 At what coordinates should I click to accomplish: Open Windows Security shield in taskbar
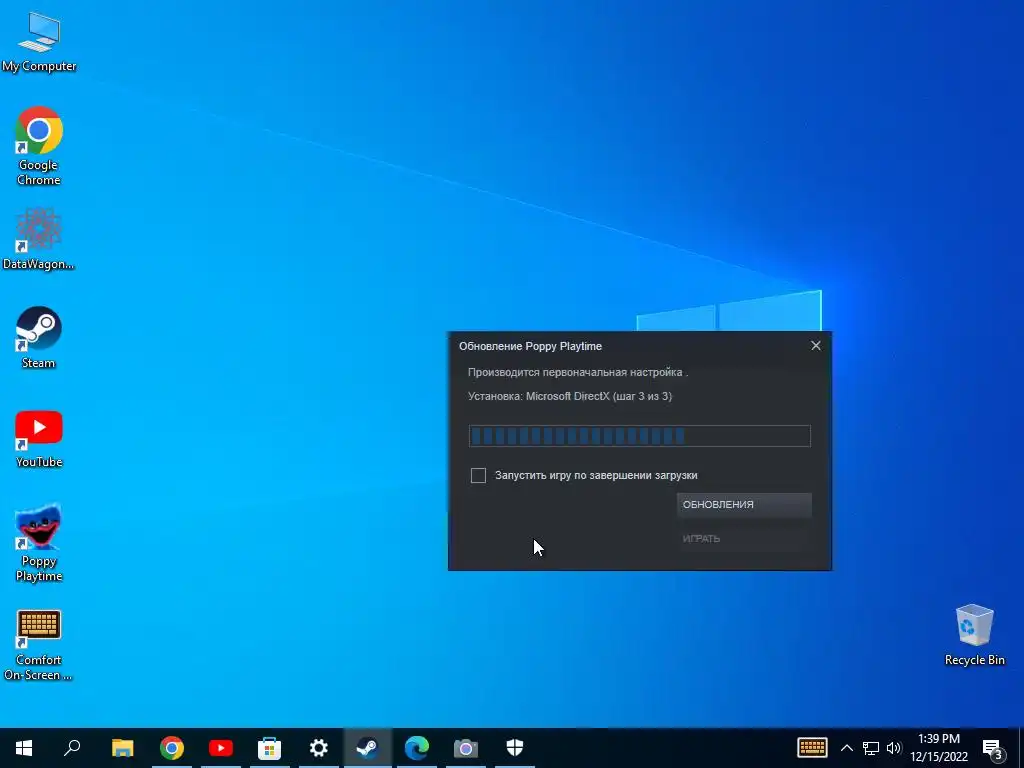(x=515, y=748)
